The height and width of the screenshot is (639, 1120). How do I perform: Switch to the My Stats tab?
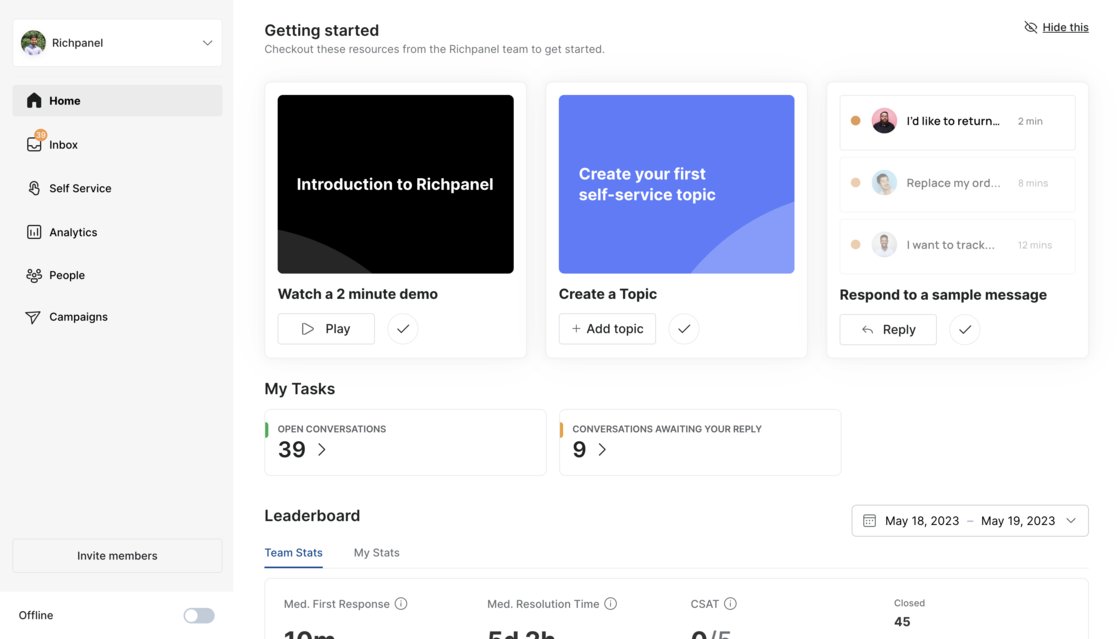coord(376,553)
